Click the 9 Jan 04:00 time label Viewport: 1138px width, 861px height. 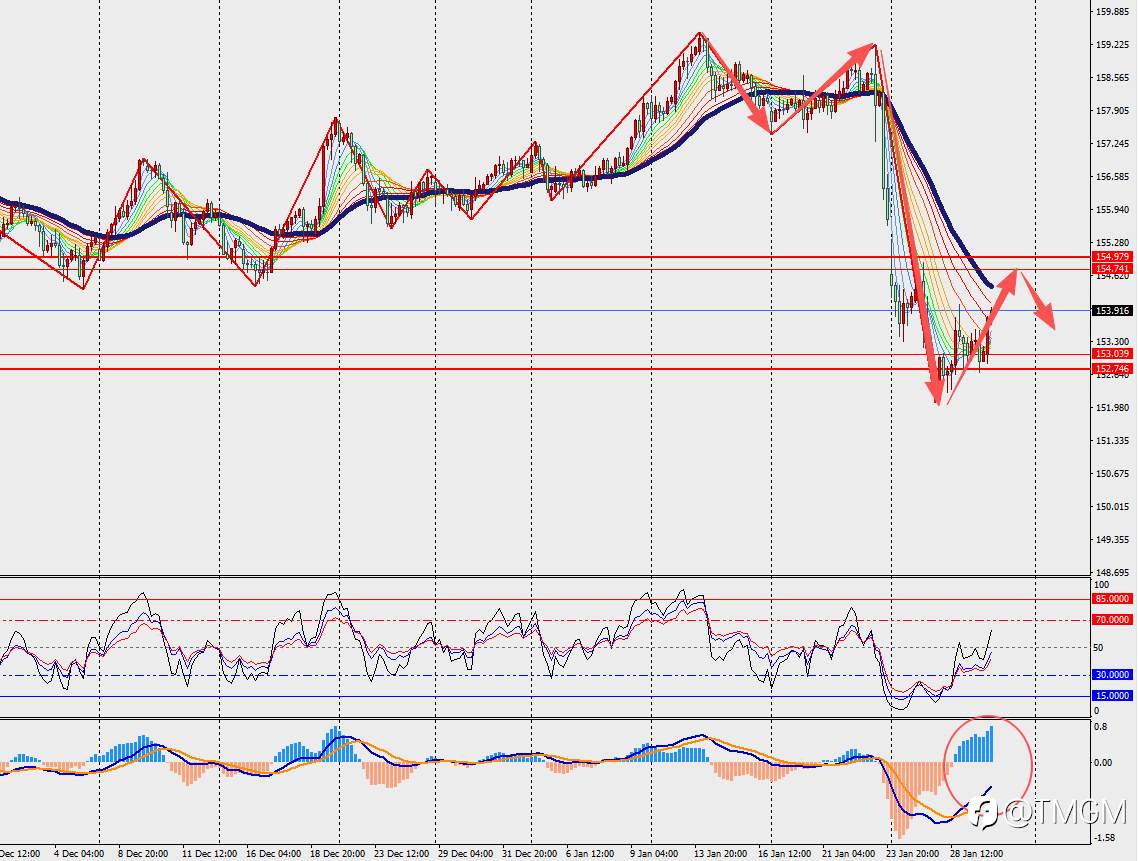(655, 854)
